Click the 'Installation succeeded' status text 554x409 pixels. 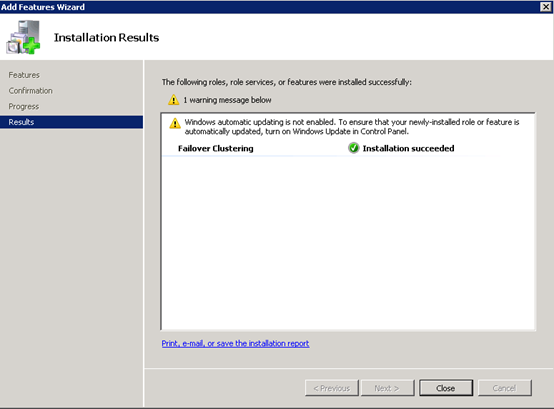tap(408, 148)
